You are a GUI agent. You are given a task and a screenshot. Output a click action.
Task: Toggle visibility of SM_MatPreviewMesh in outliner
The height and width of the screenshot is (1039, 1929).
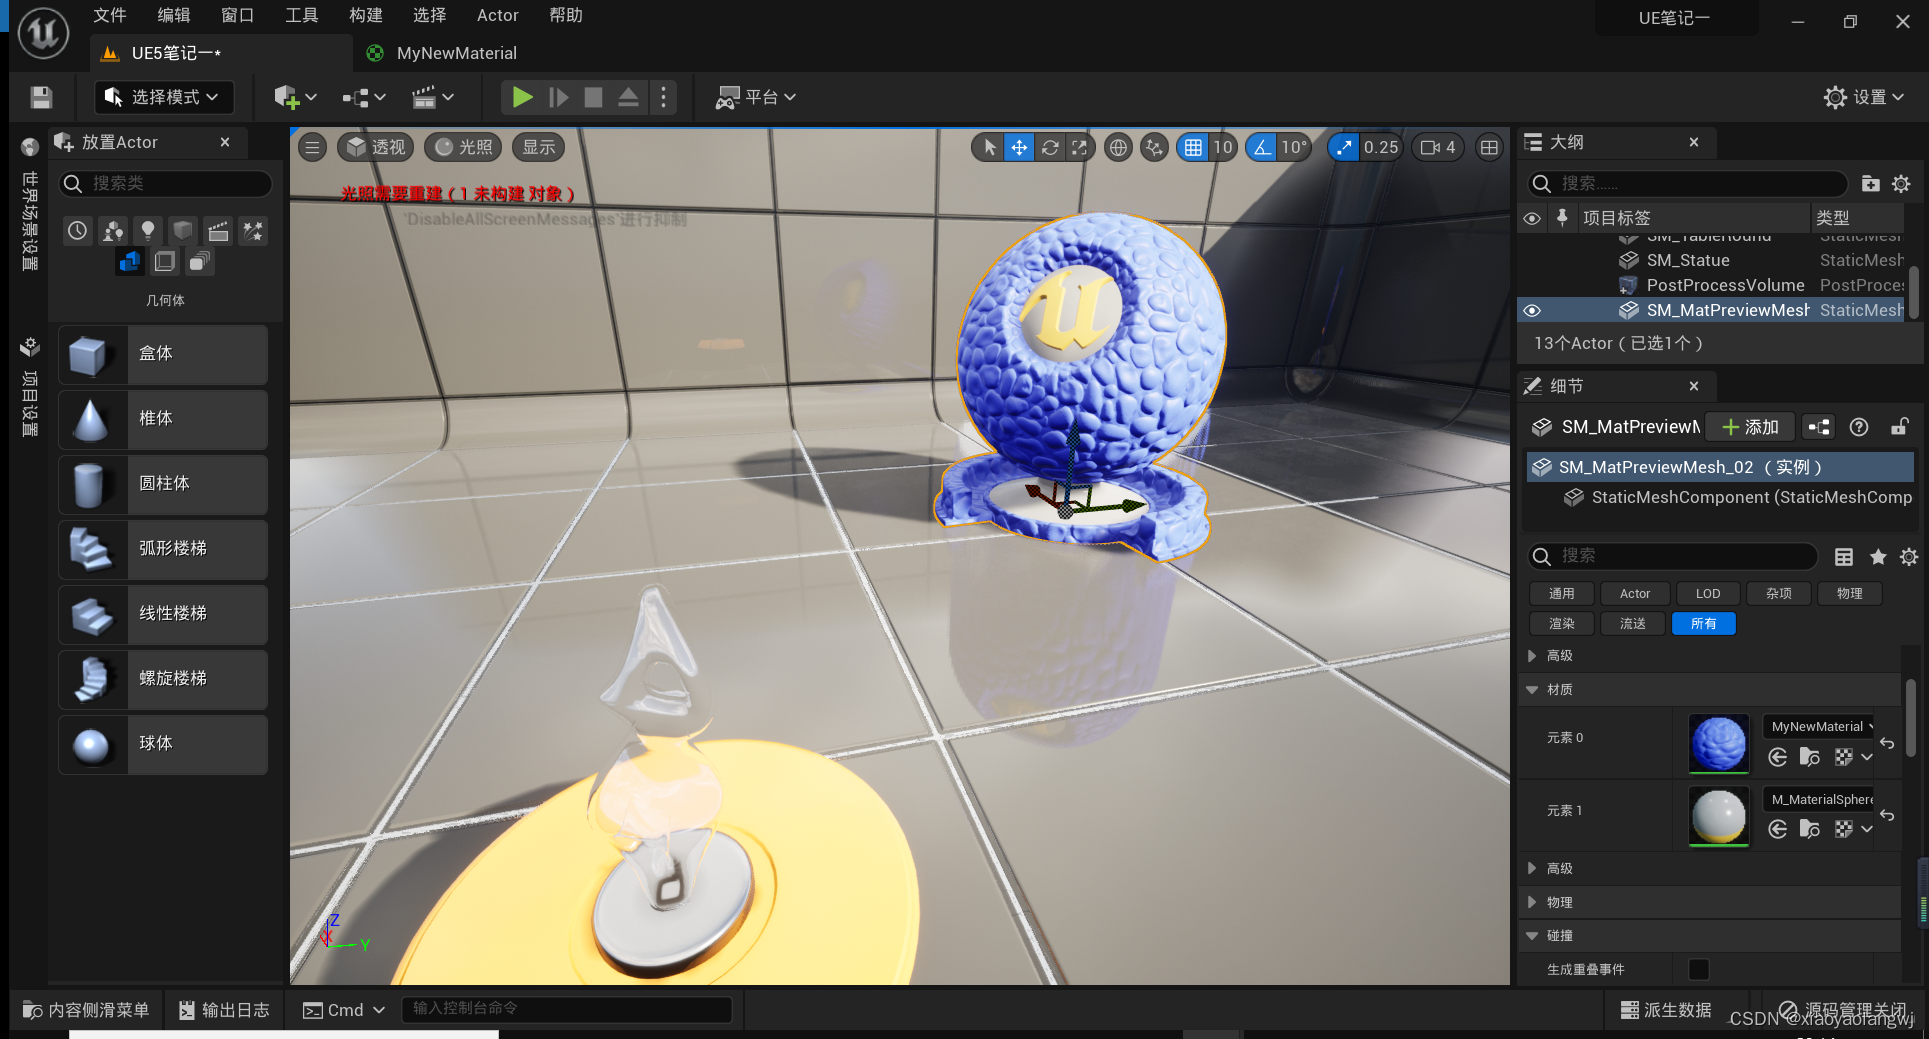(x=1532, y=311)
